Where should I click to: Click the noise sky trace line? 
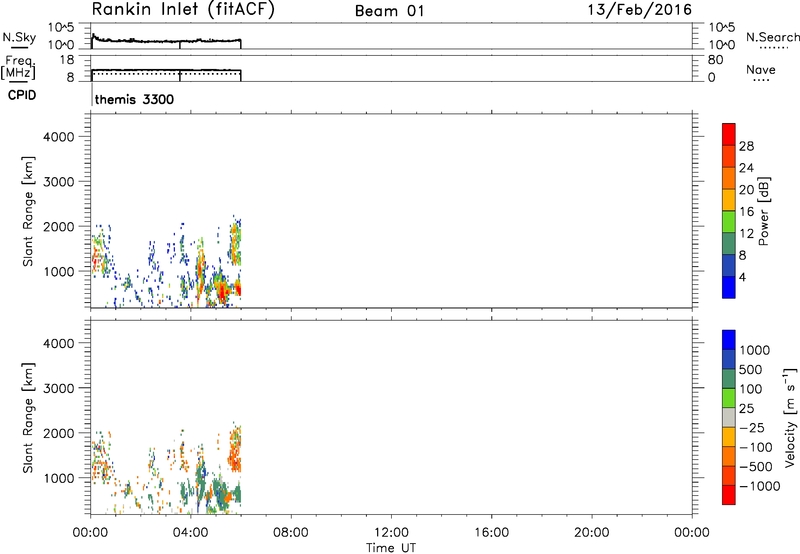pos(166,41)
